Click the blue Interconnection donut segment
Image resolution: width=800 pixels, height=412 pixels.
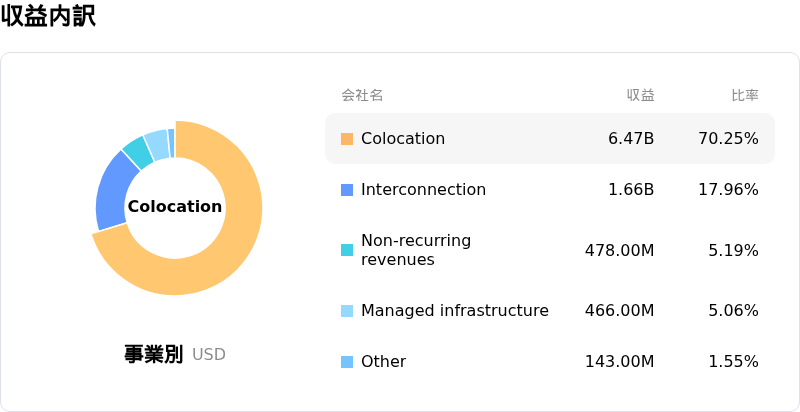pos(113,191)
